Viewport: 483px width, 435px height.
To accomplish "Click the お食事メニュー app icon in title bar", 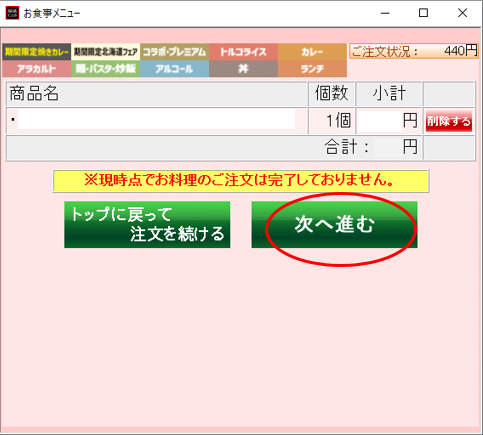I will tap(13, 13).
